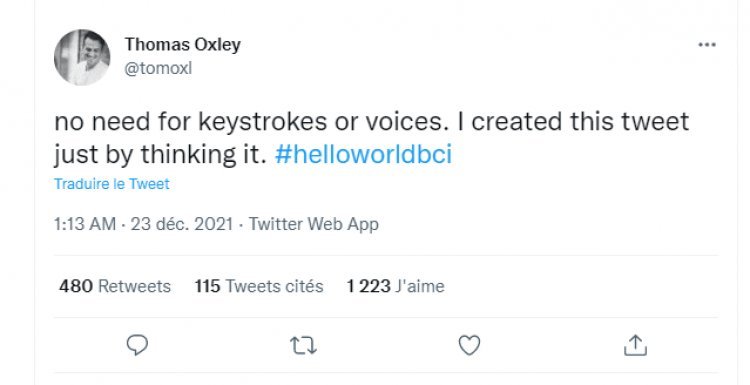Click the Thomas Oxley display name
The width and height of the screenshot is (750, 385).
[x=183, y=44]
